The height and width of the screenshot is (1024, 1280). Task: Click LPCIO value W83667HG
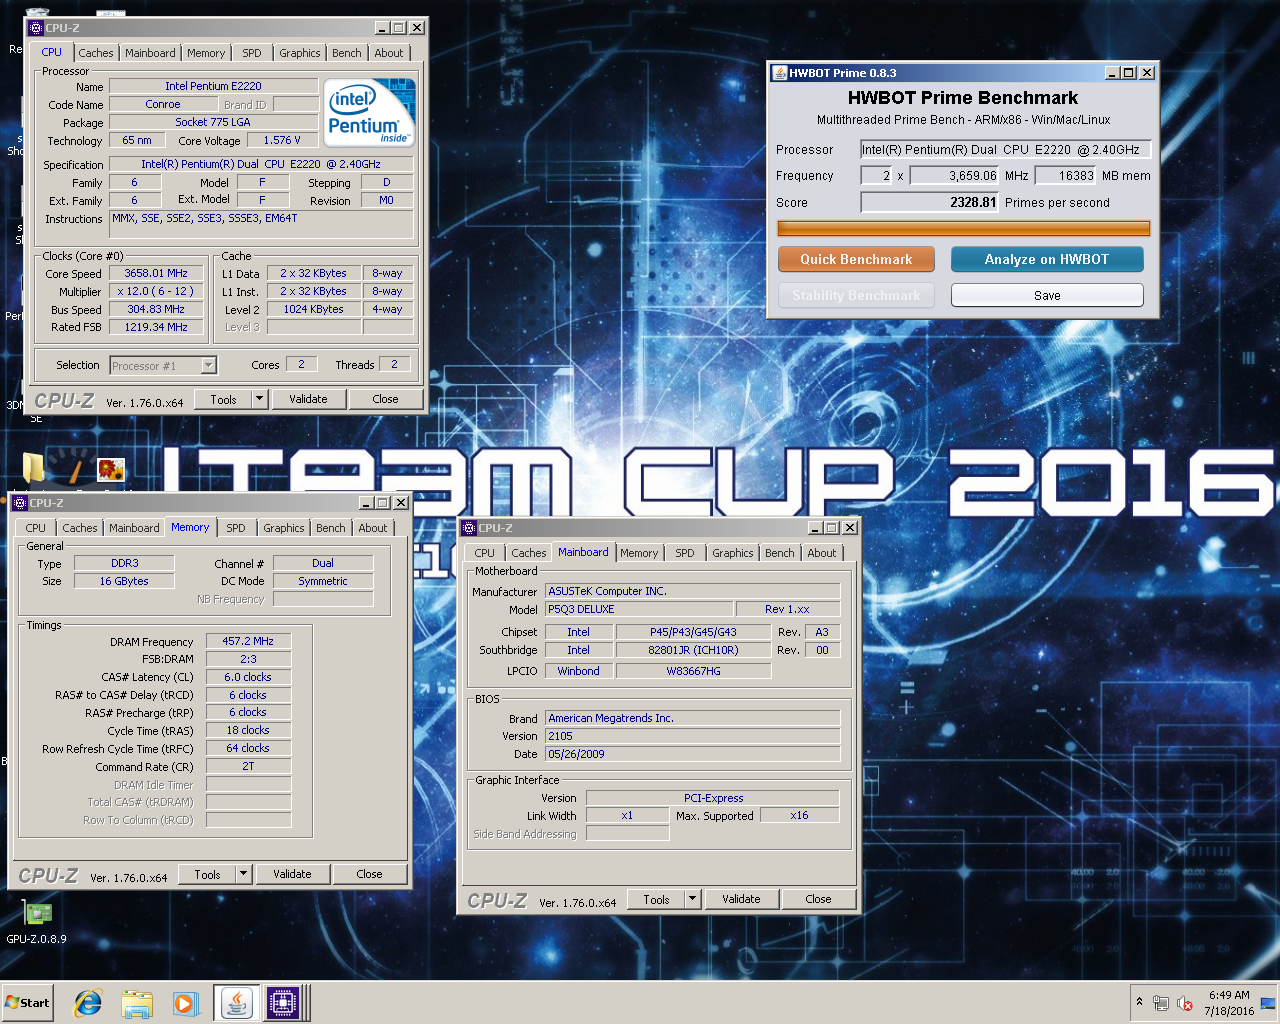point(693,671)
